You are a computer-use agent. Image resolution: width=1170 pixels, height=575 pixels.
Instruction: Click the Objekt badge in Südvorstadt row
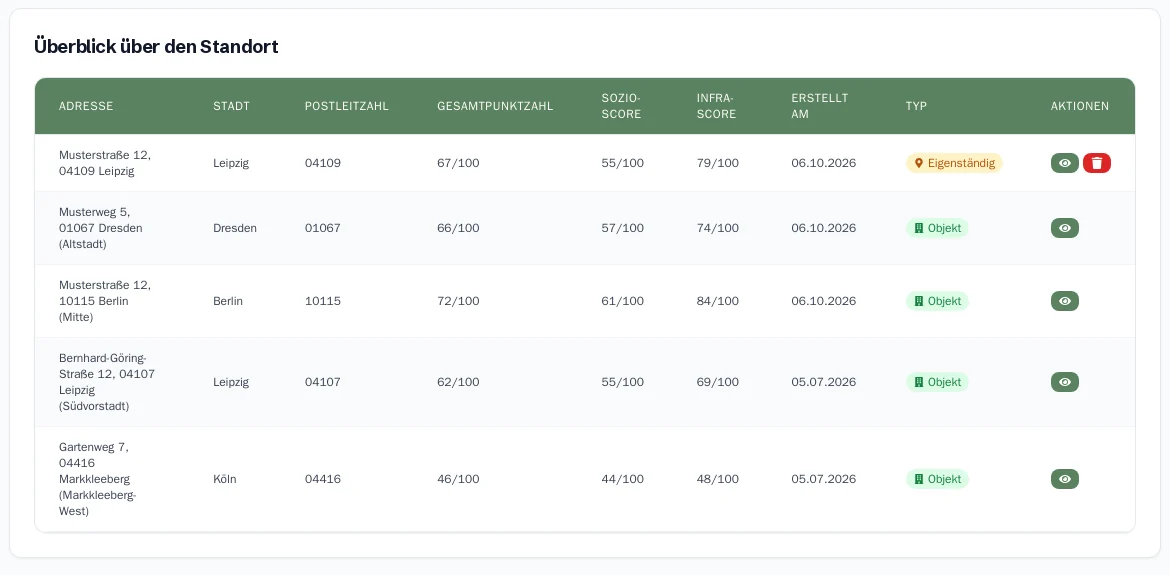click(x=937, y=382)
